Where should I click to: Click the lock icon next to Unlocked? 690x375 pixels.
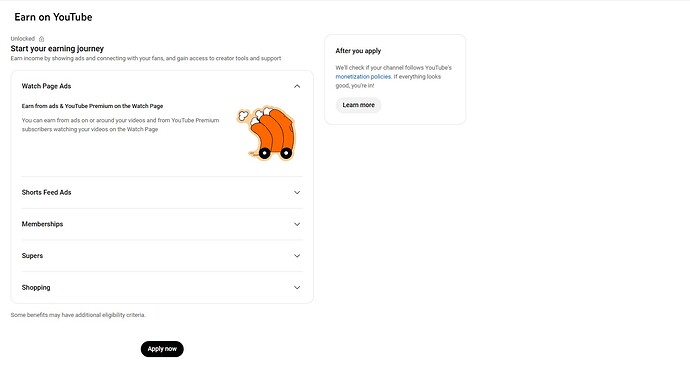coord(41,39)
